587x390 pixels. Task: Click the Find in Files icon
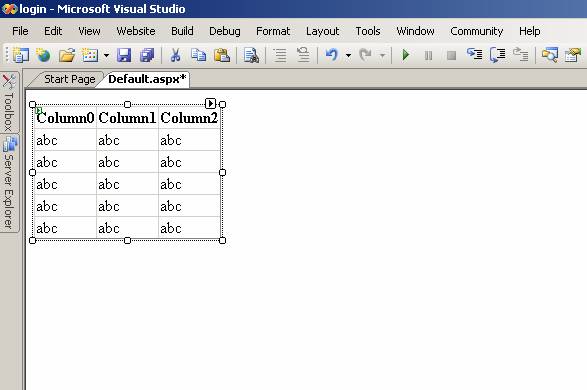(x=251, y=55)
